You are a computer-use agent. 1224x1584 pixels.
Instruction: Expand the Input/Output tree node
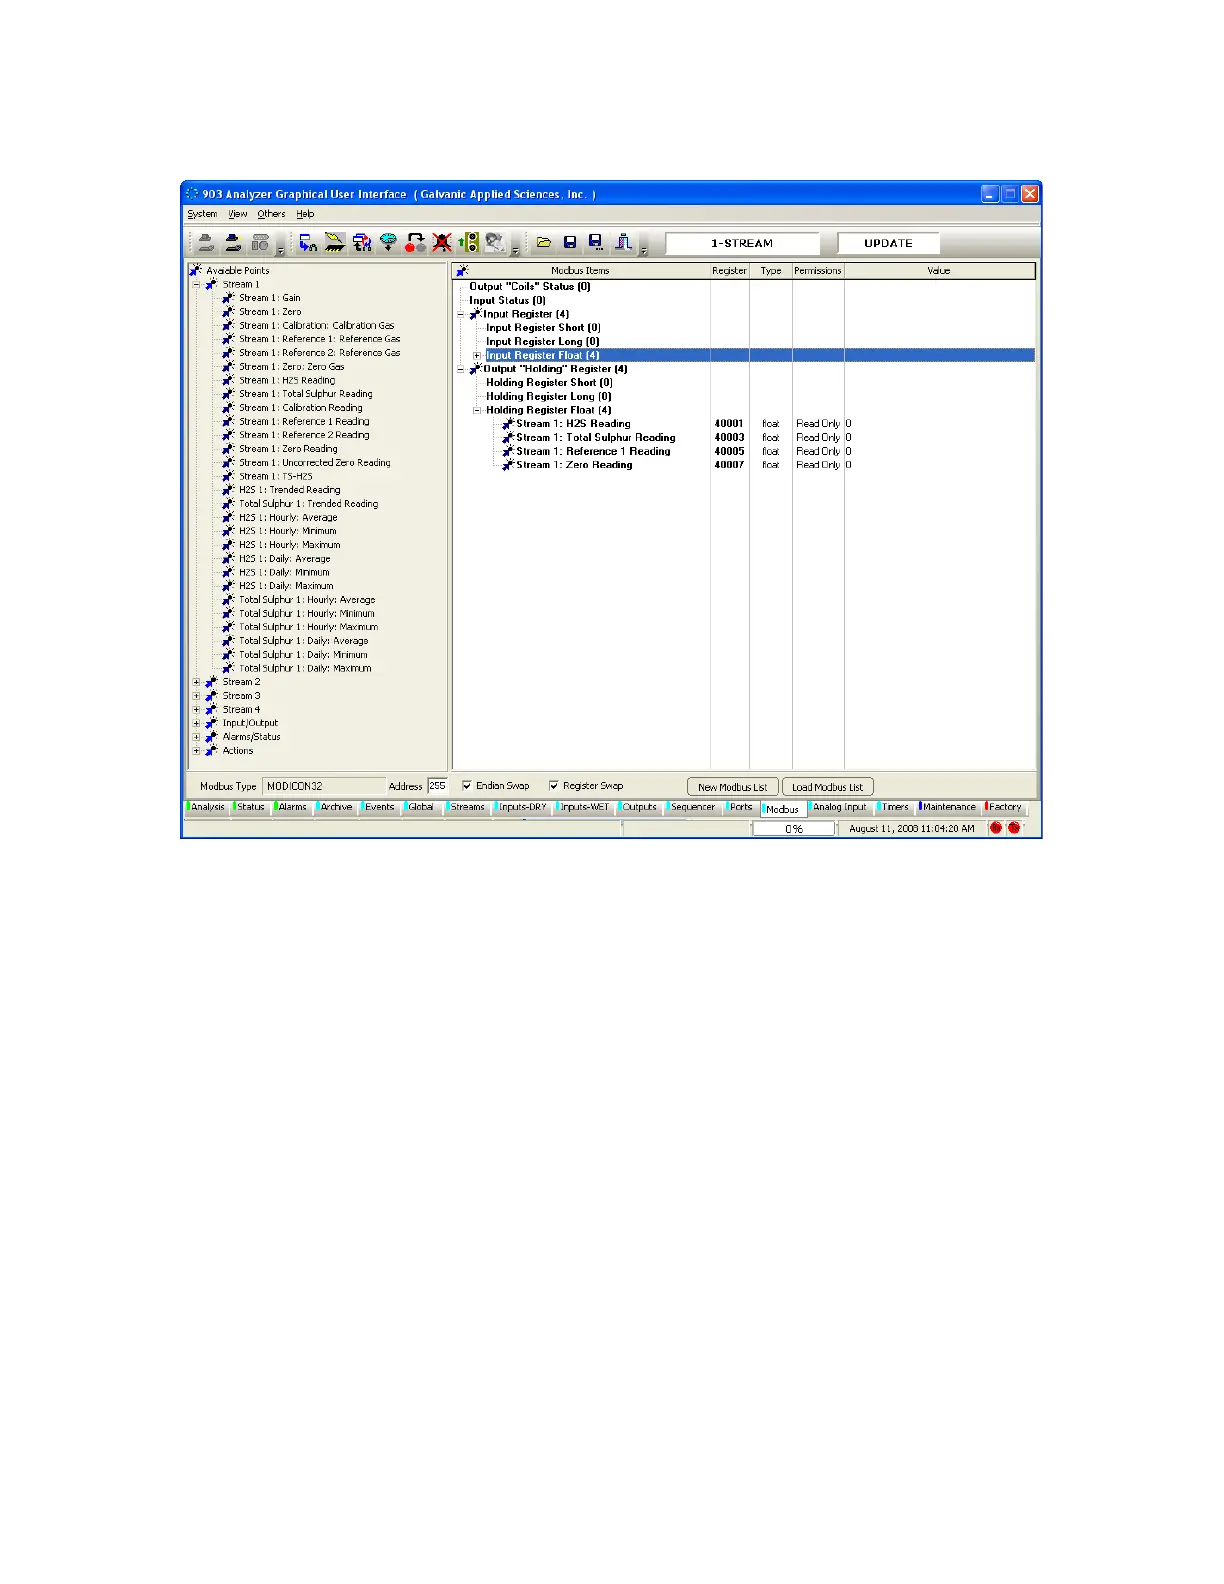(x=197, y=723)
